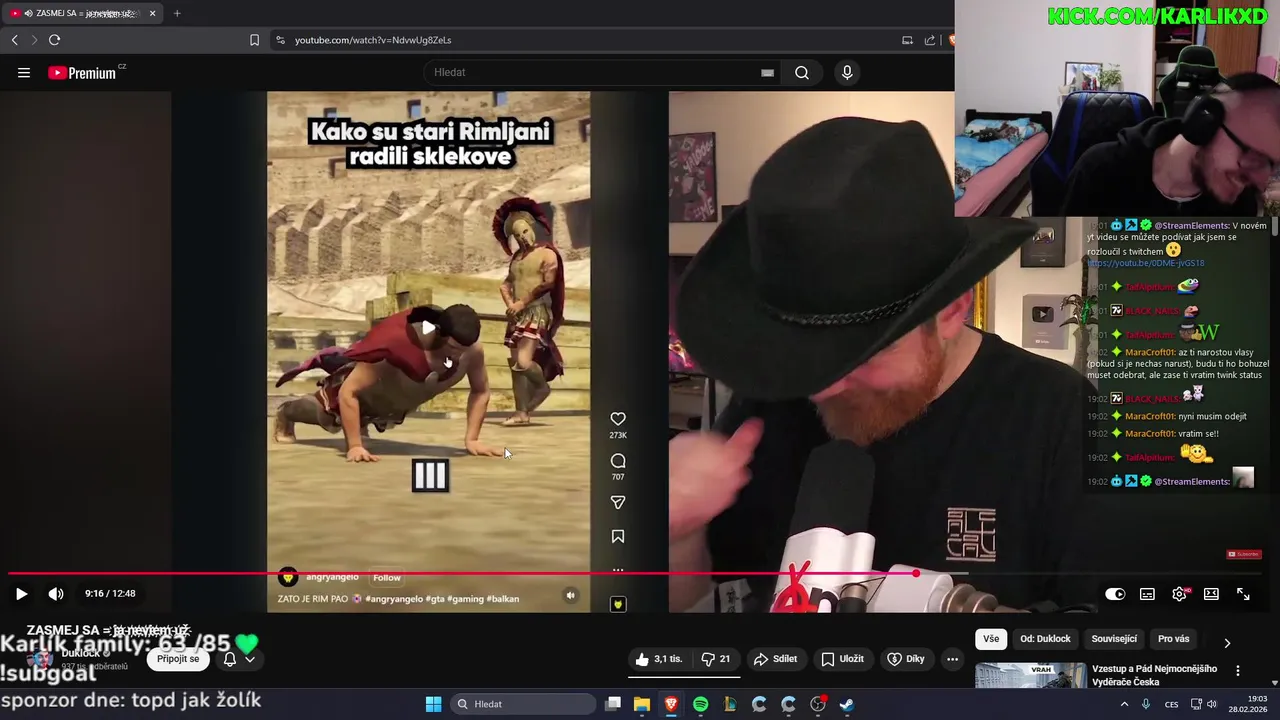Select the ZASMEJ SA browser tab
This screenshot has width=1280, height=720.
pos(84,13)
